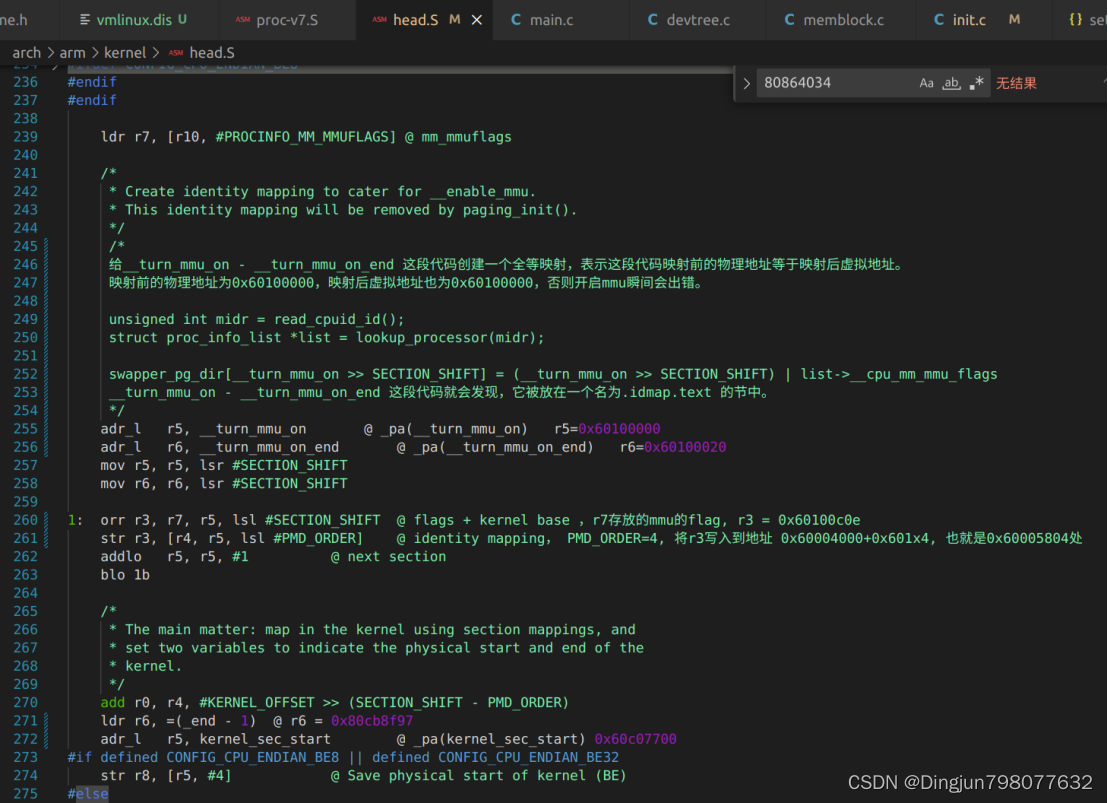The height and width of the screenshot is (803, 1108).
Task: Close the head.S tab with its X icon
Action: click(x=475, y=18)
